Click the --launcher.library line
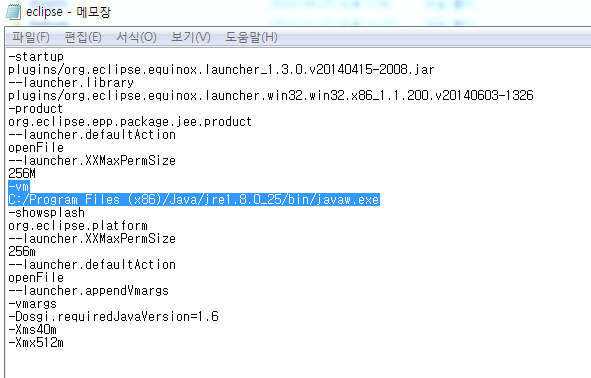This screenshot has width=591, height=378. click(71, 83)
